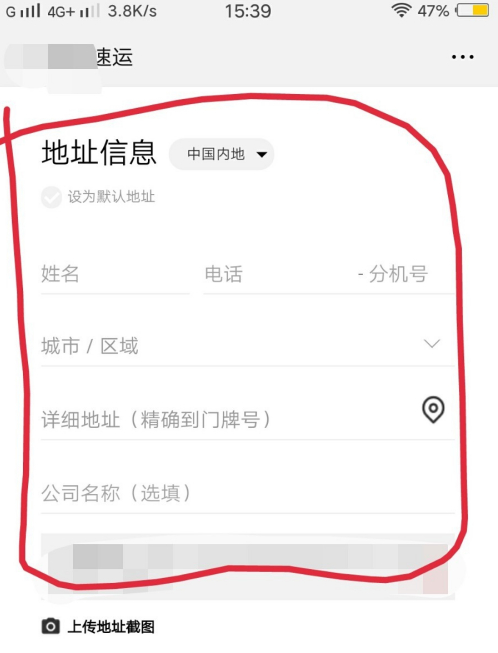Open the three-dot more menu
The height and width of the screenshot is (653, 498).
coord(463,57)
